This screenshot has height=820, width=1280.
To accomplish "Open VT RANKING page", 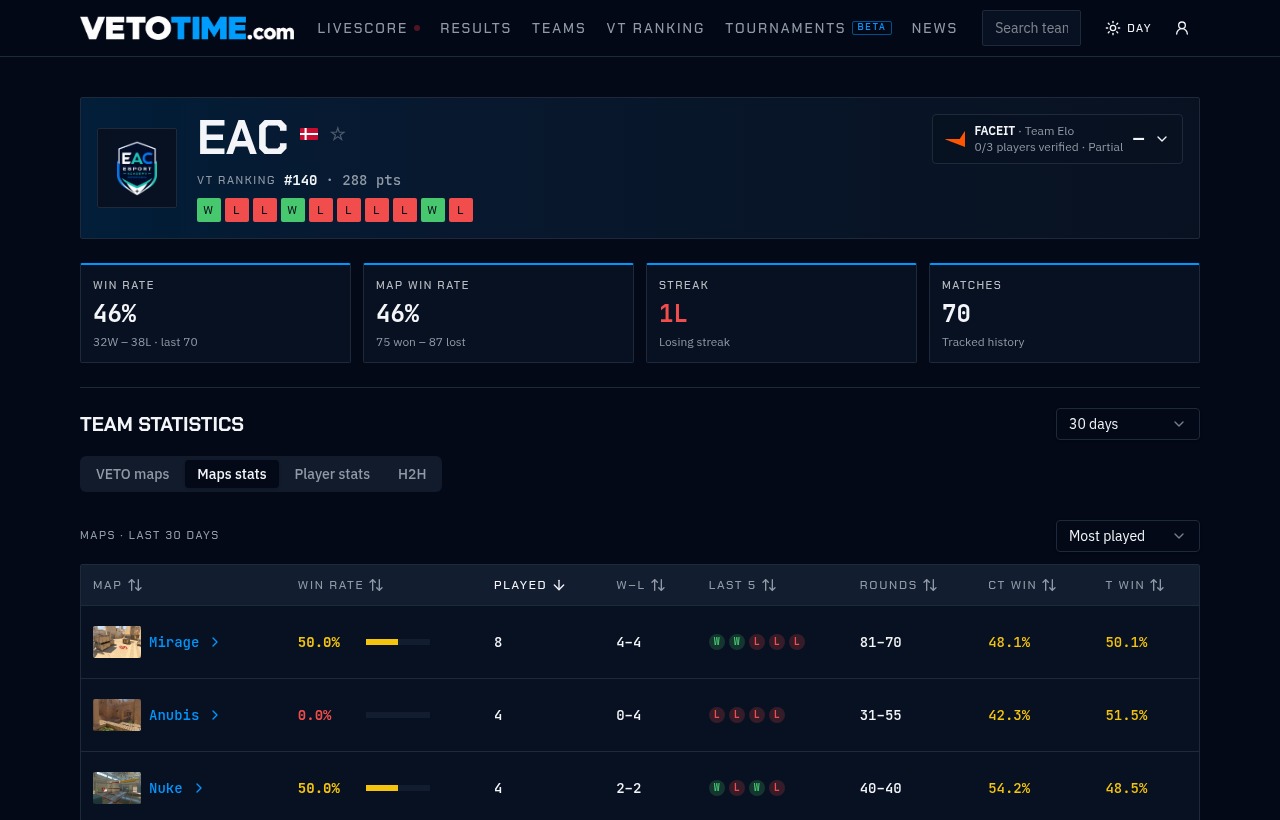I will (x=655, y=28).
